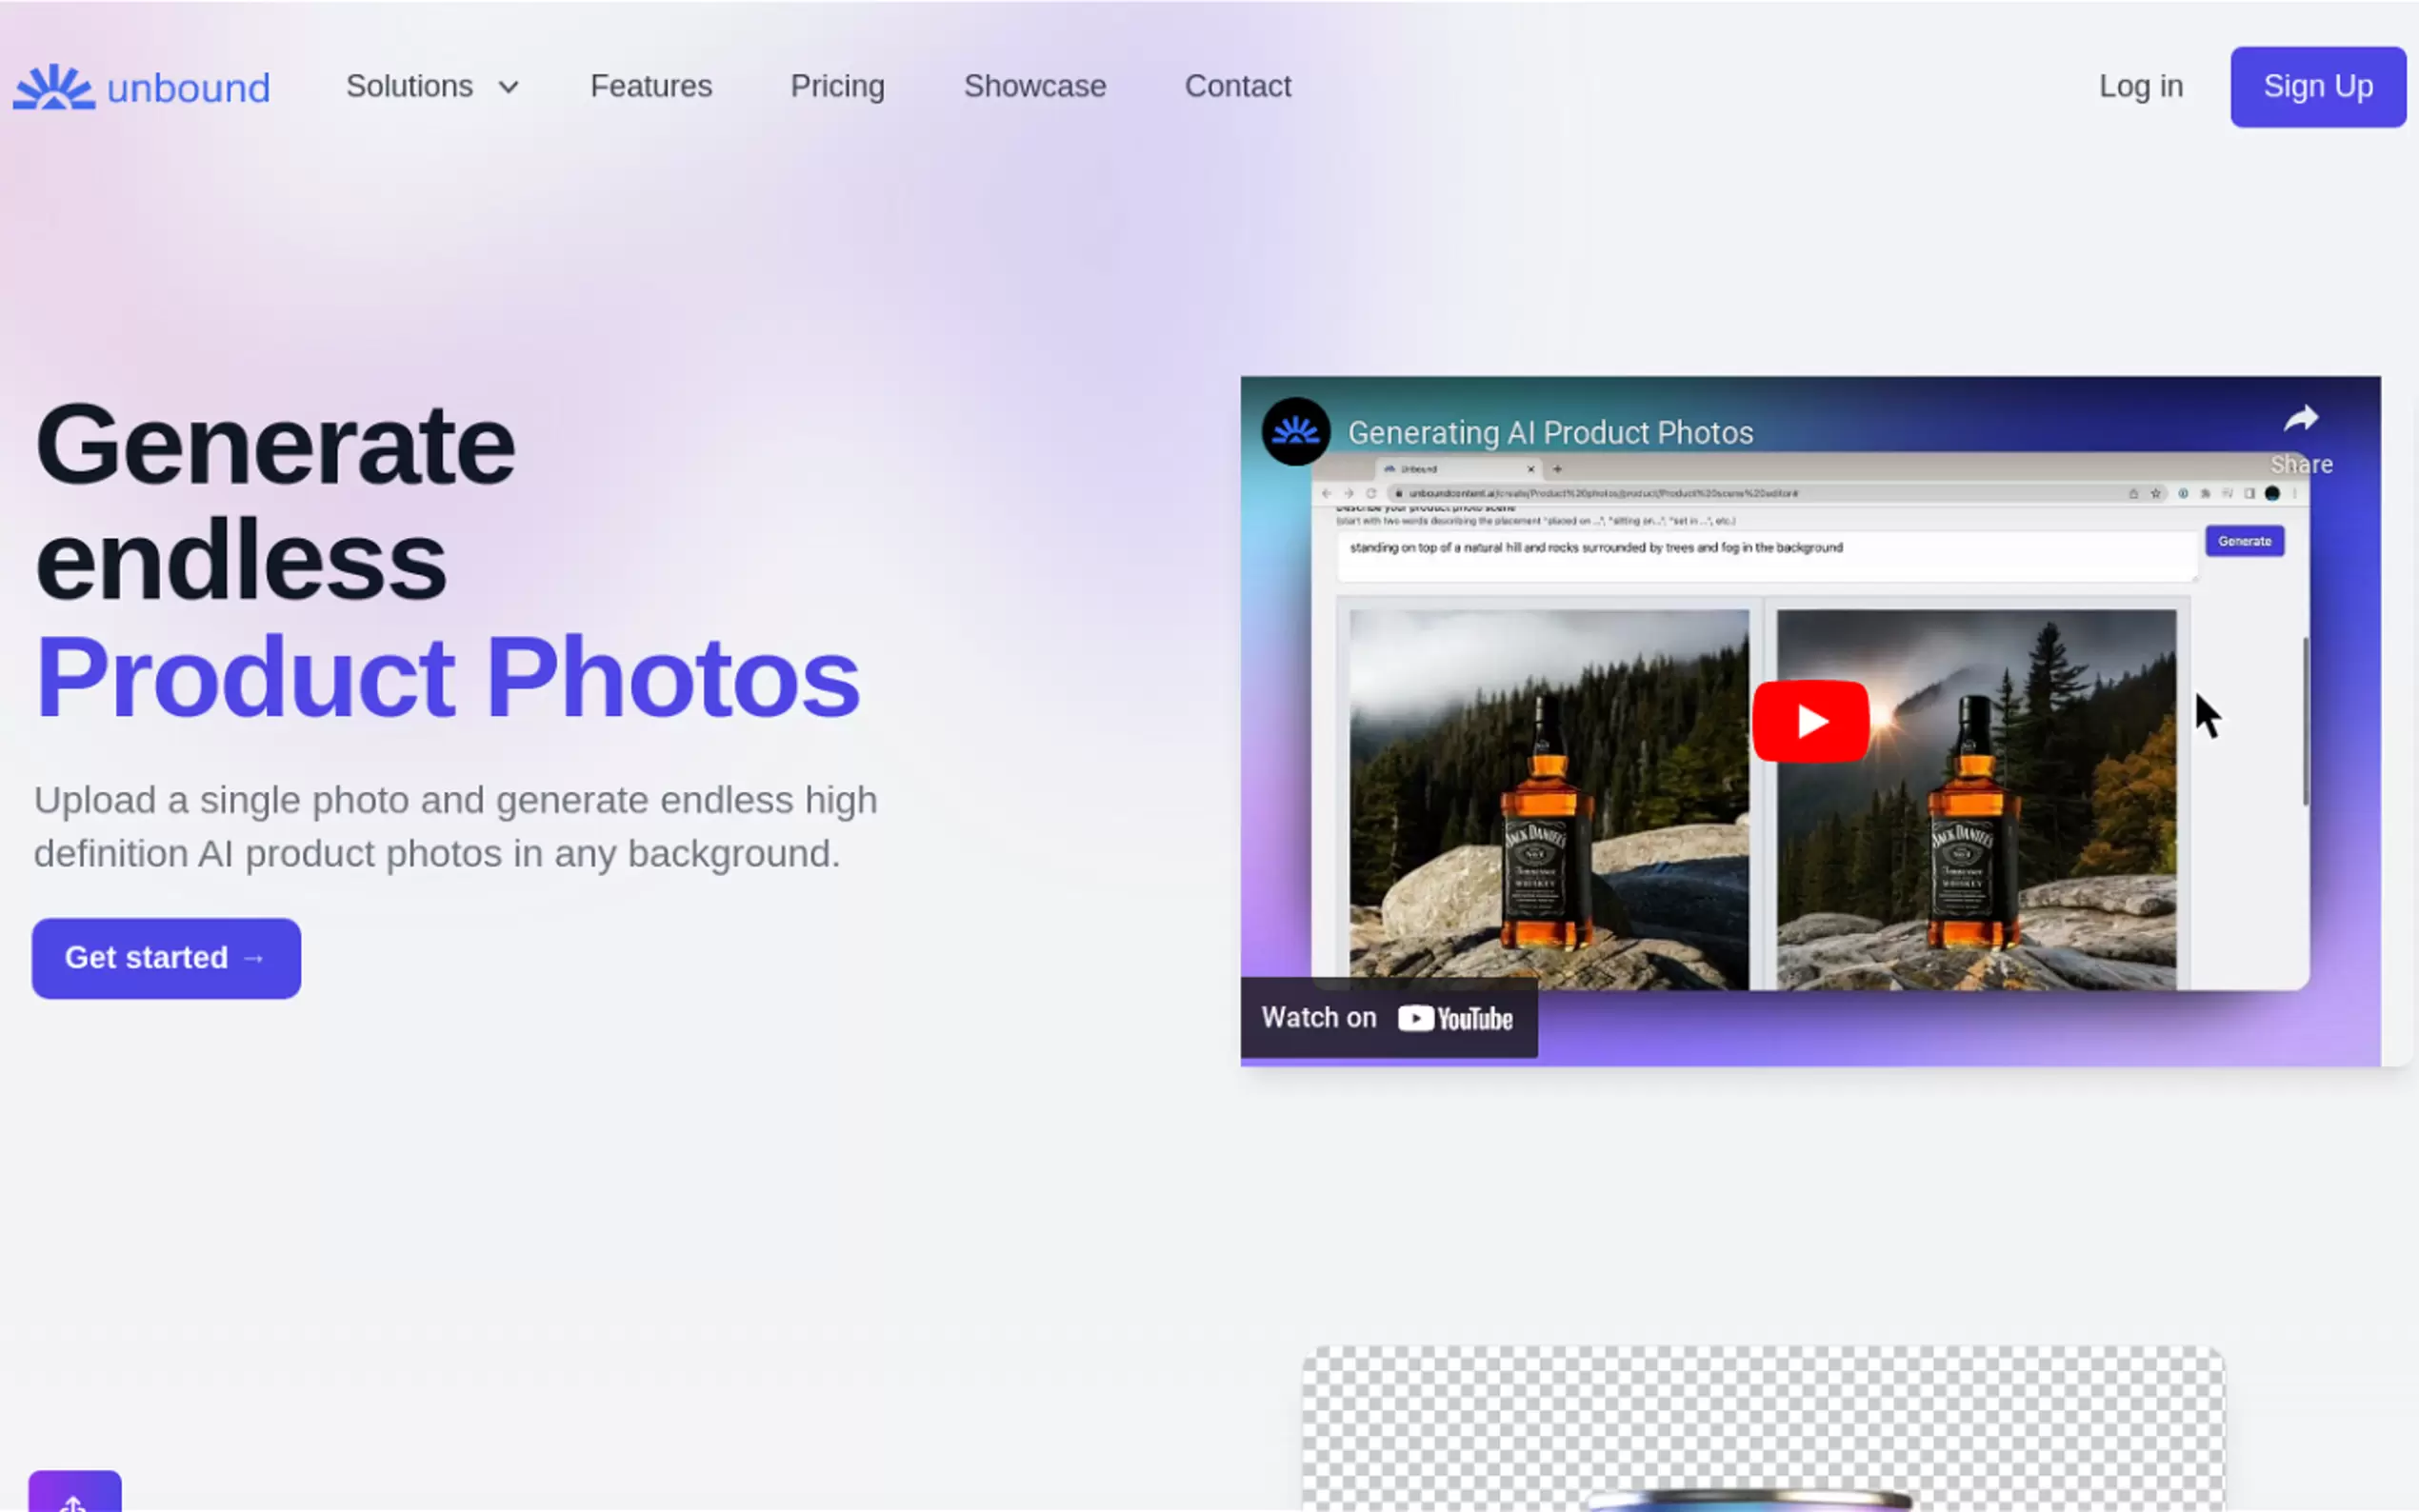This screenshot has height=1512, width=2419.
Task: Click the unbound brand name text
Action: pyautogui.click(x=188, y=88)
